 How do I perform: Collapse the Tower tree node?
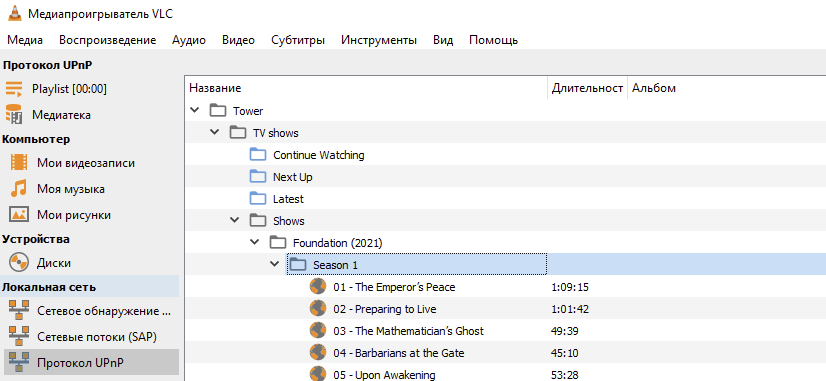[x=194, y=111]
